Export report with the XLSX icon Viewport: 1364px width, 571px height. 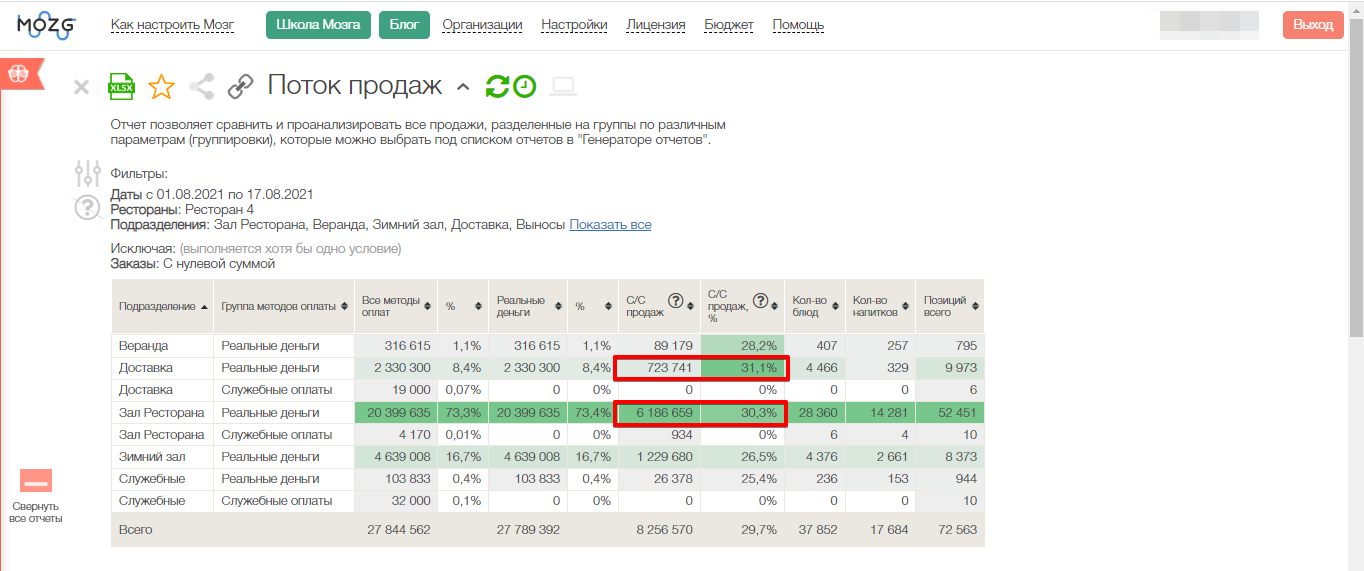121,86
